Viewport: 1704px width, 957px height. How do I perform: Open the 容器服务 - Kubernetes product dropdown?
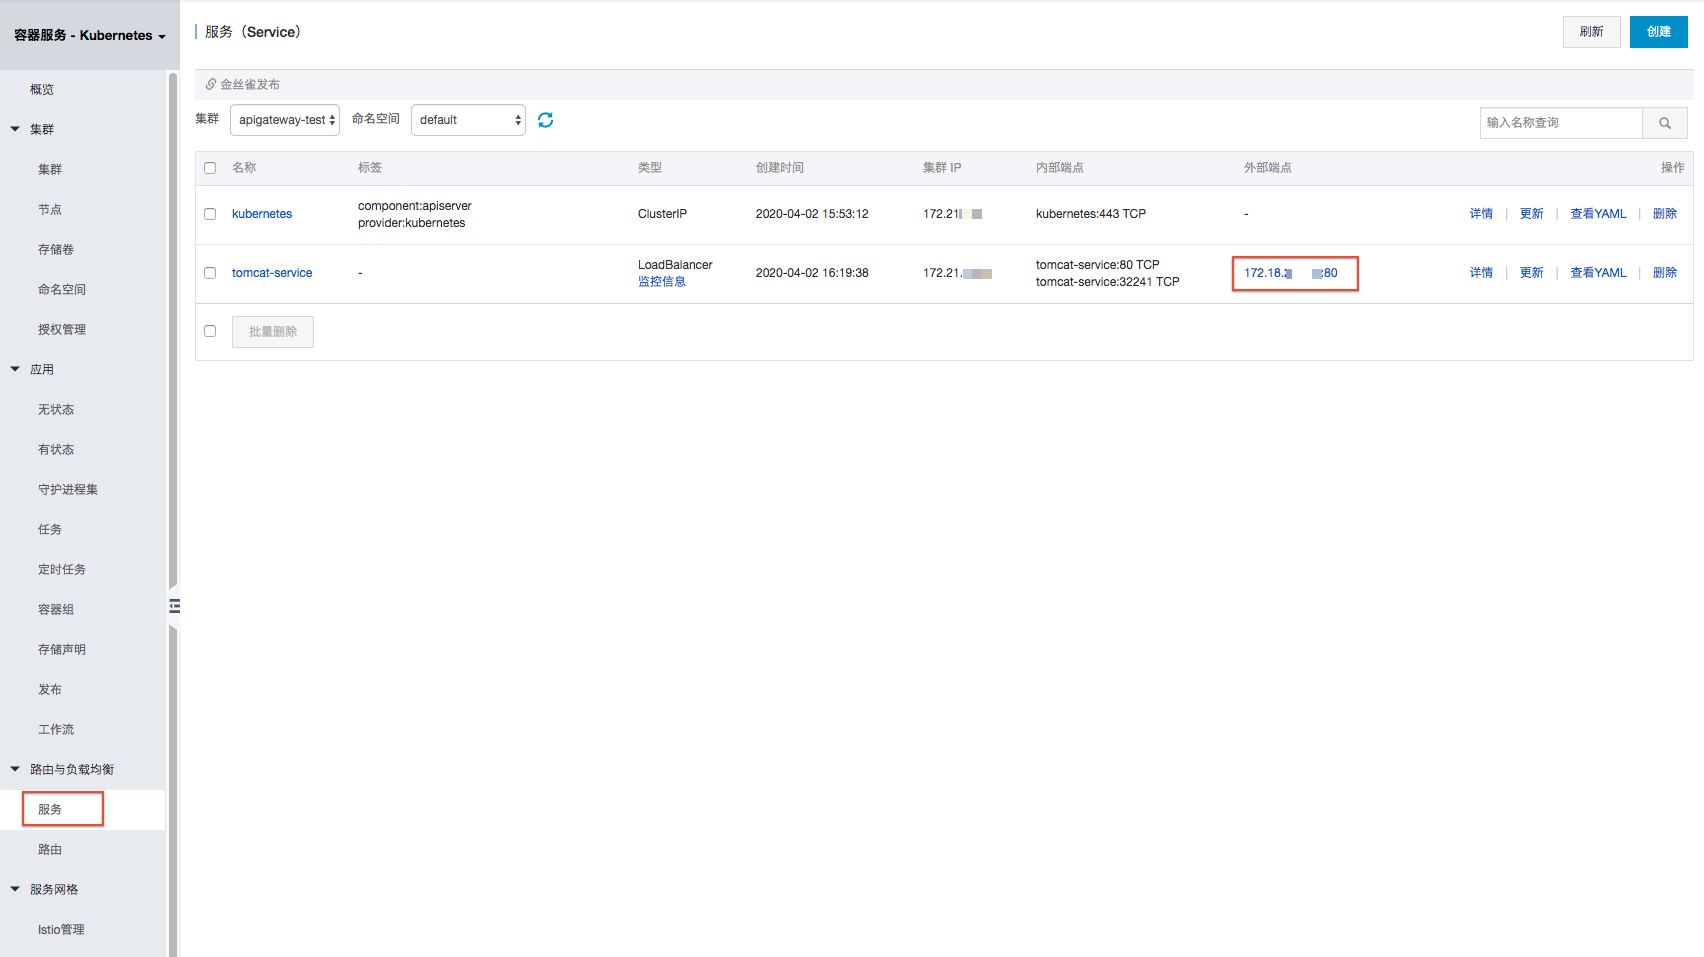(90, 35)
